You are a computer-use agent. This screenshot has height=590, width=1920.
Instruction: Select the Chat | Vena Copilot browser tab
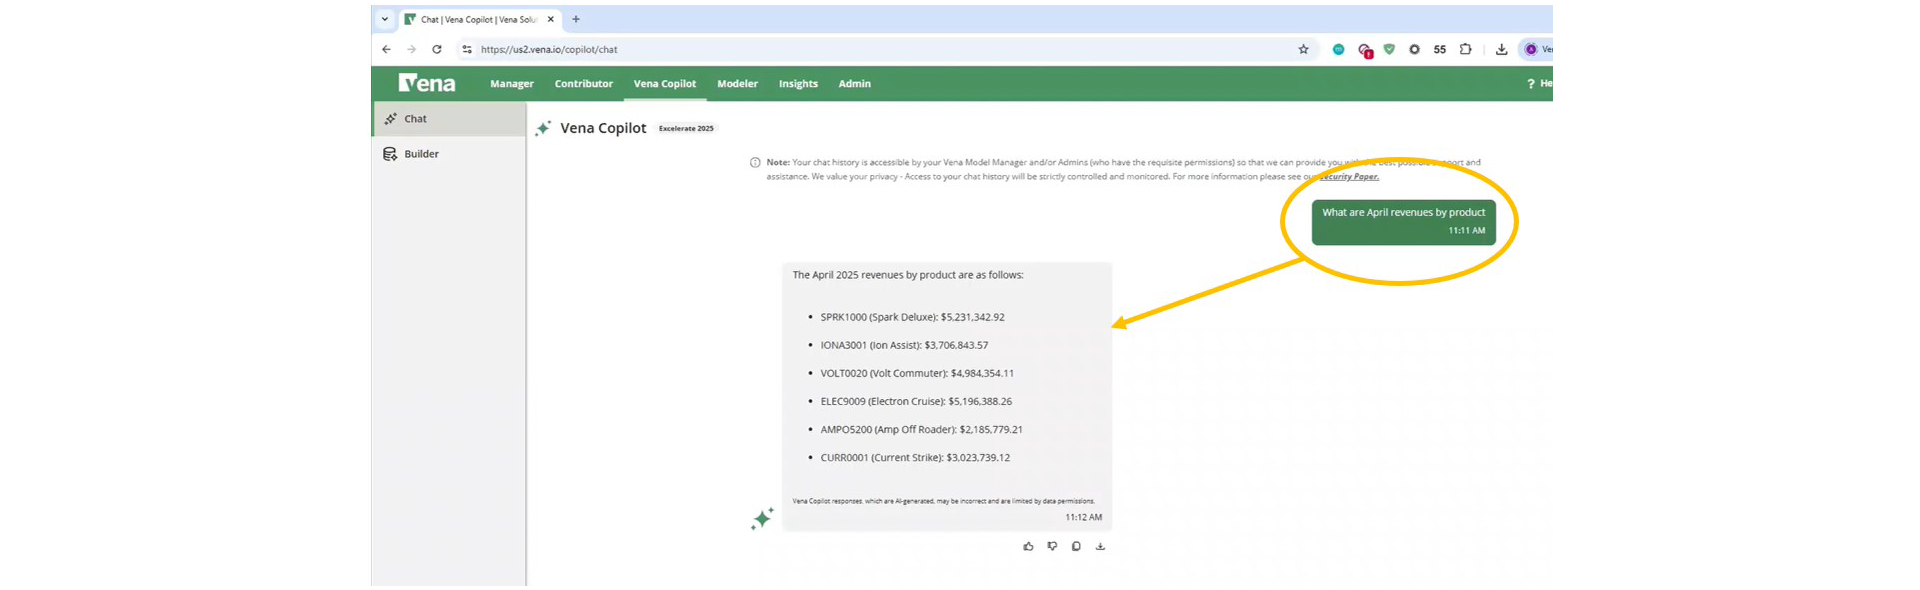478,19
